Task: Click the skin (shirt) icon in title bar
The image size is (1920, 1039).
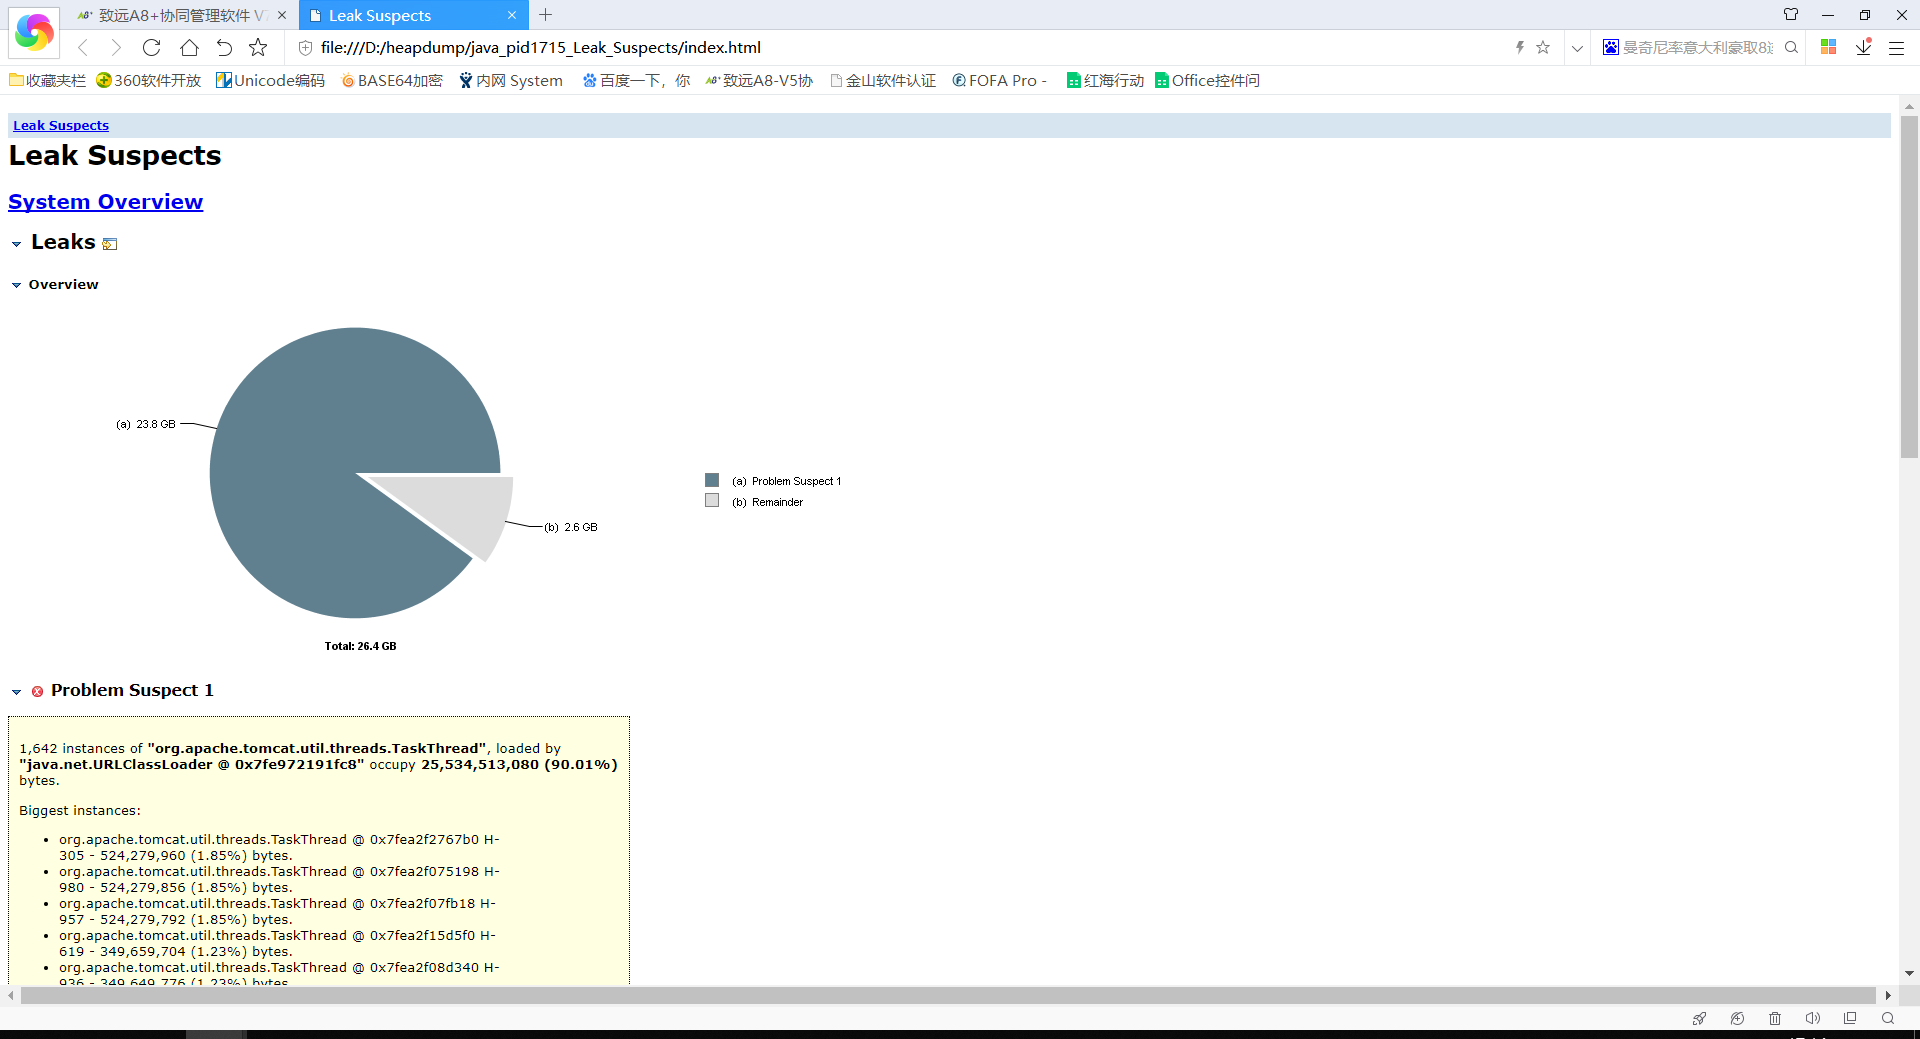Action: pyautogui.click(x=1791, y=15)
